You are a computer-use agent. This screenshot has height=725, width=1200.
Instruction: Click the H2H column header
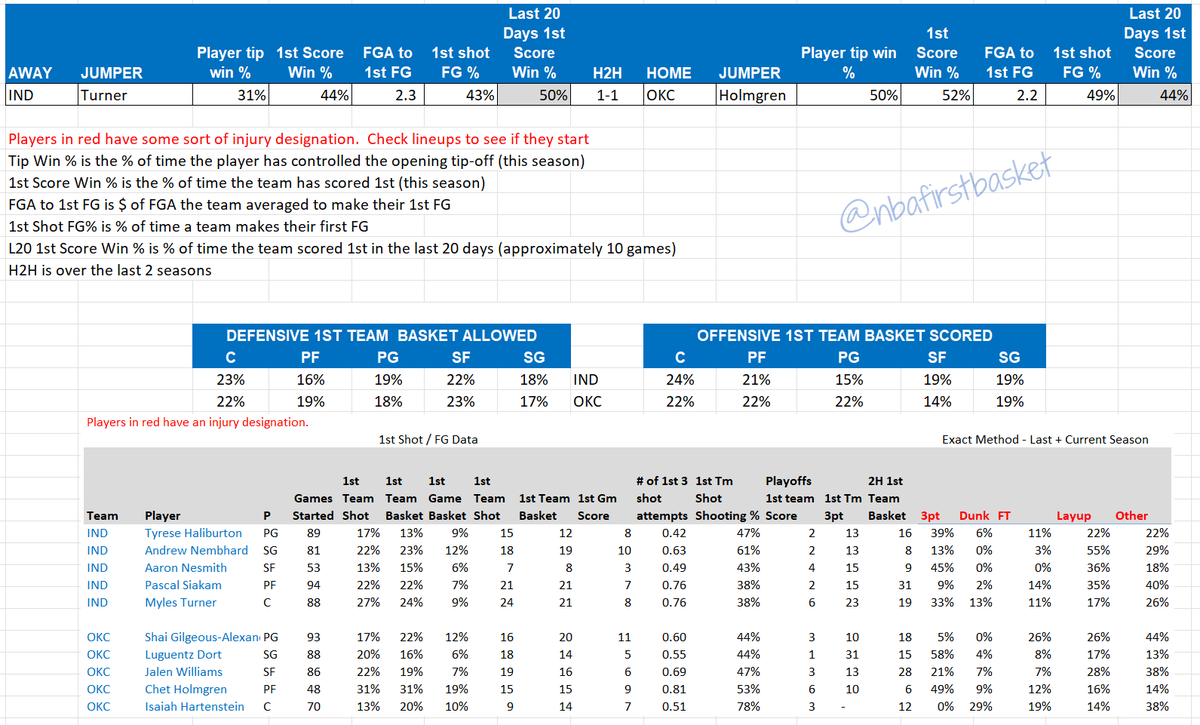pos(606,73)
